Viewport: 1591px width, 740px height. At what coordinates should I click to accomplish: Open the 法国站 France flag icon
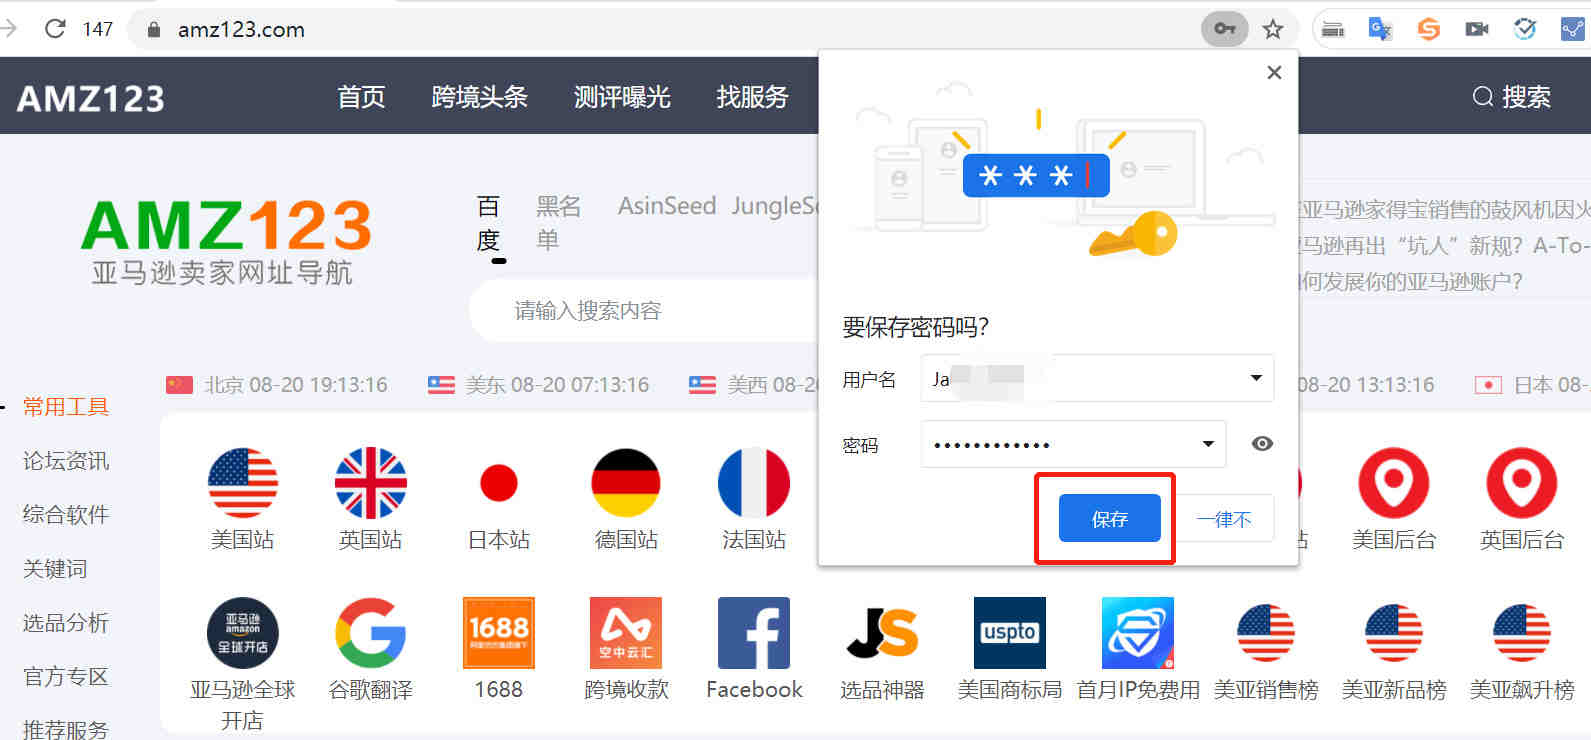[x=754, y=483]
